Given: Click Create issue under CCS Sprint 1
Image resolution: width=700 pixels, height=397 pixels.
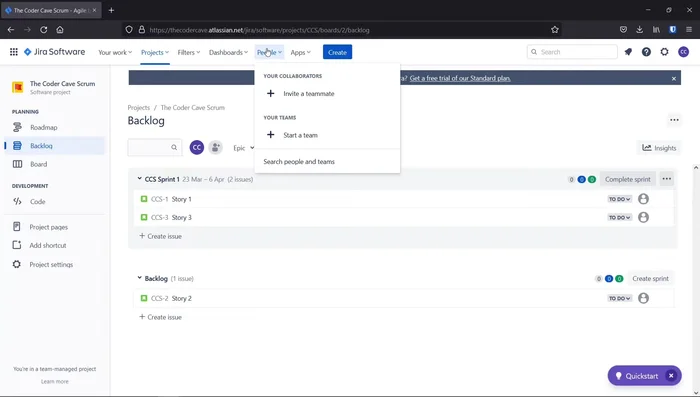Looking at the screenshot, I should (x=160, y=236).
